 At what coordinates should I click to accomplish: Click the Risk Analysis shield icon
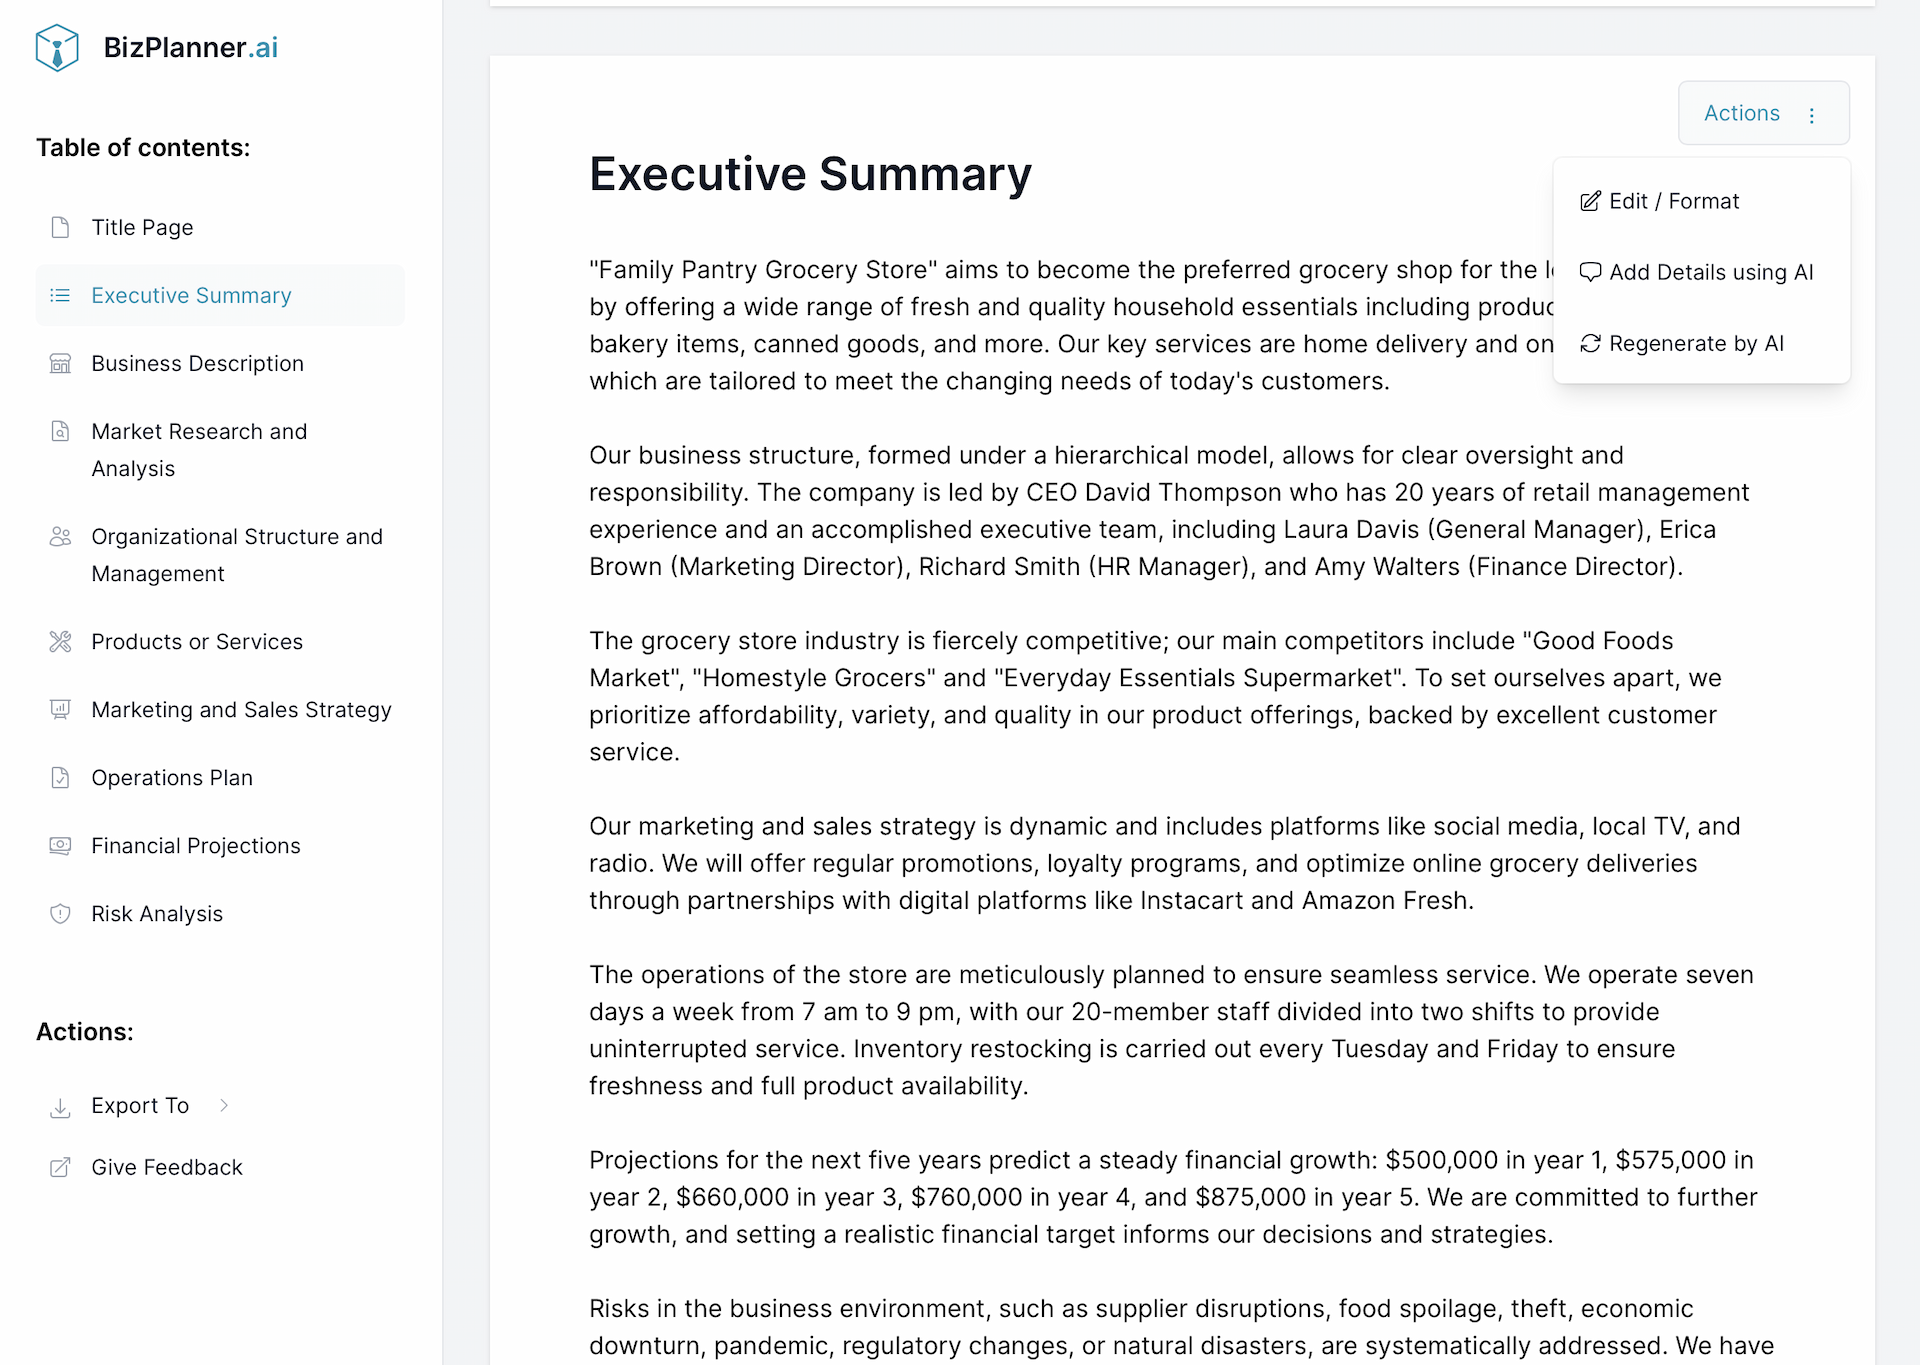(60, 914)
